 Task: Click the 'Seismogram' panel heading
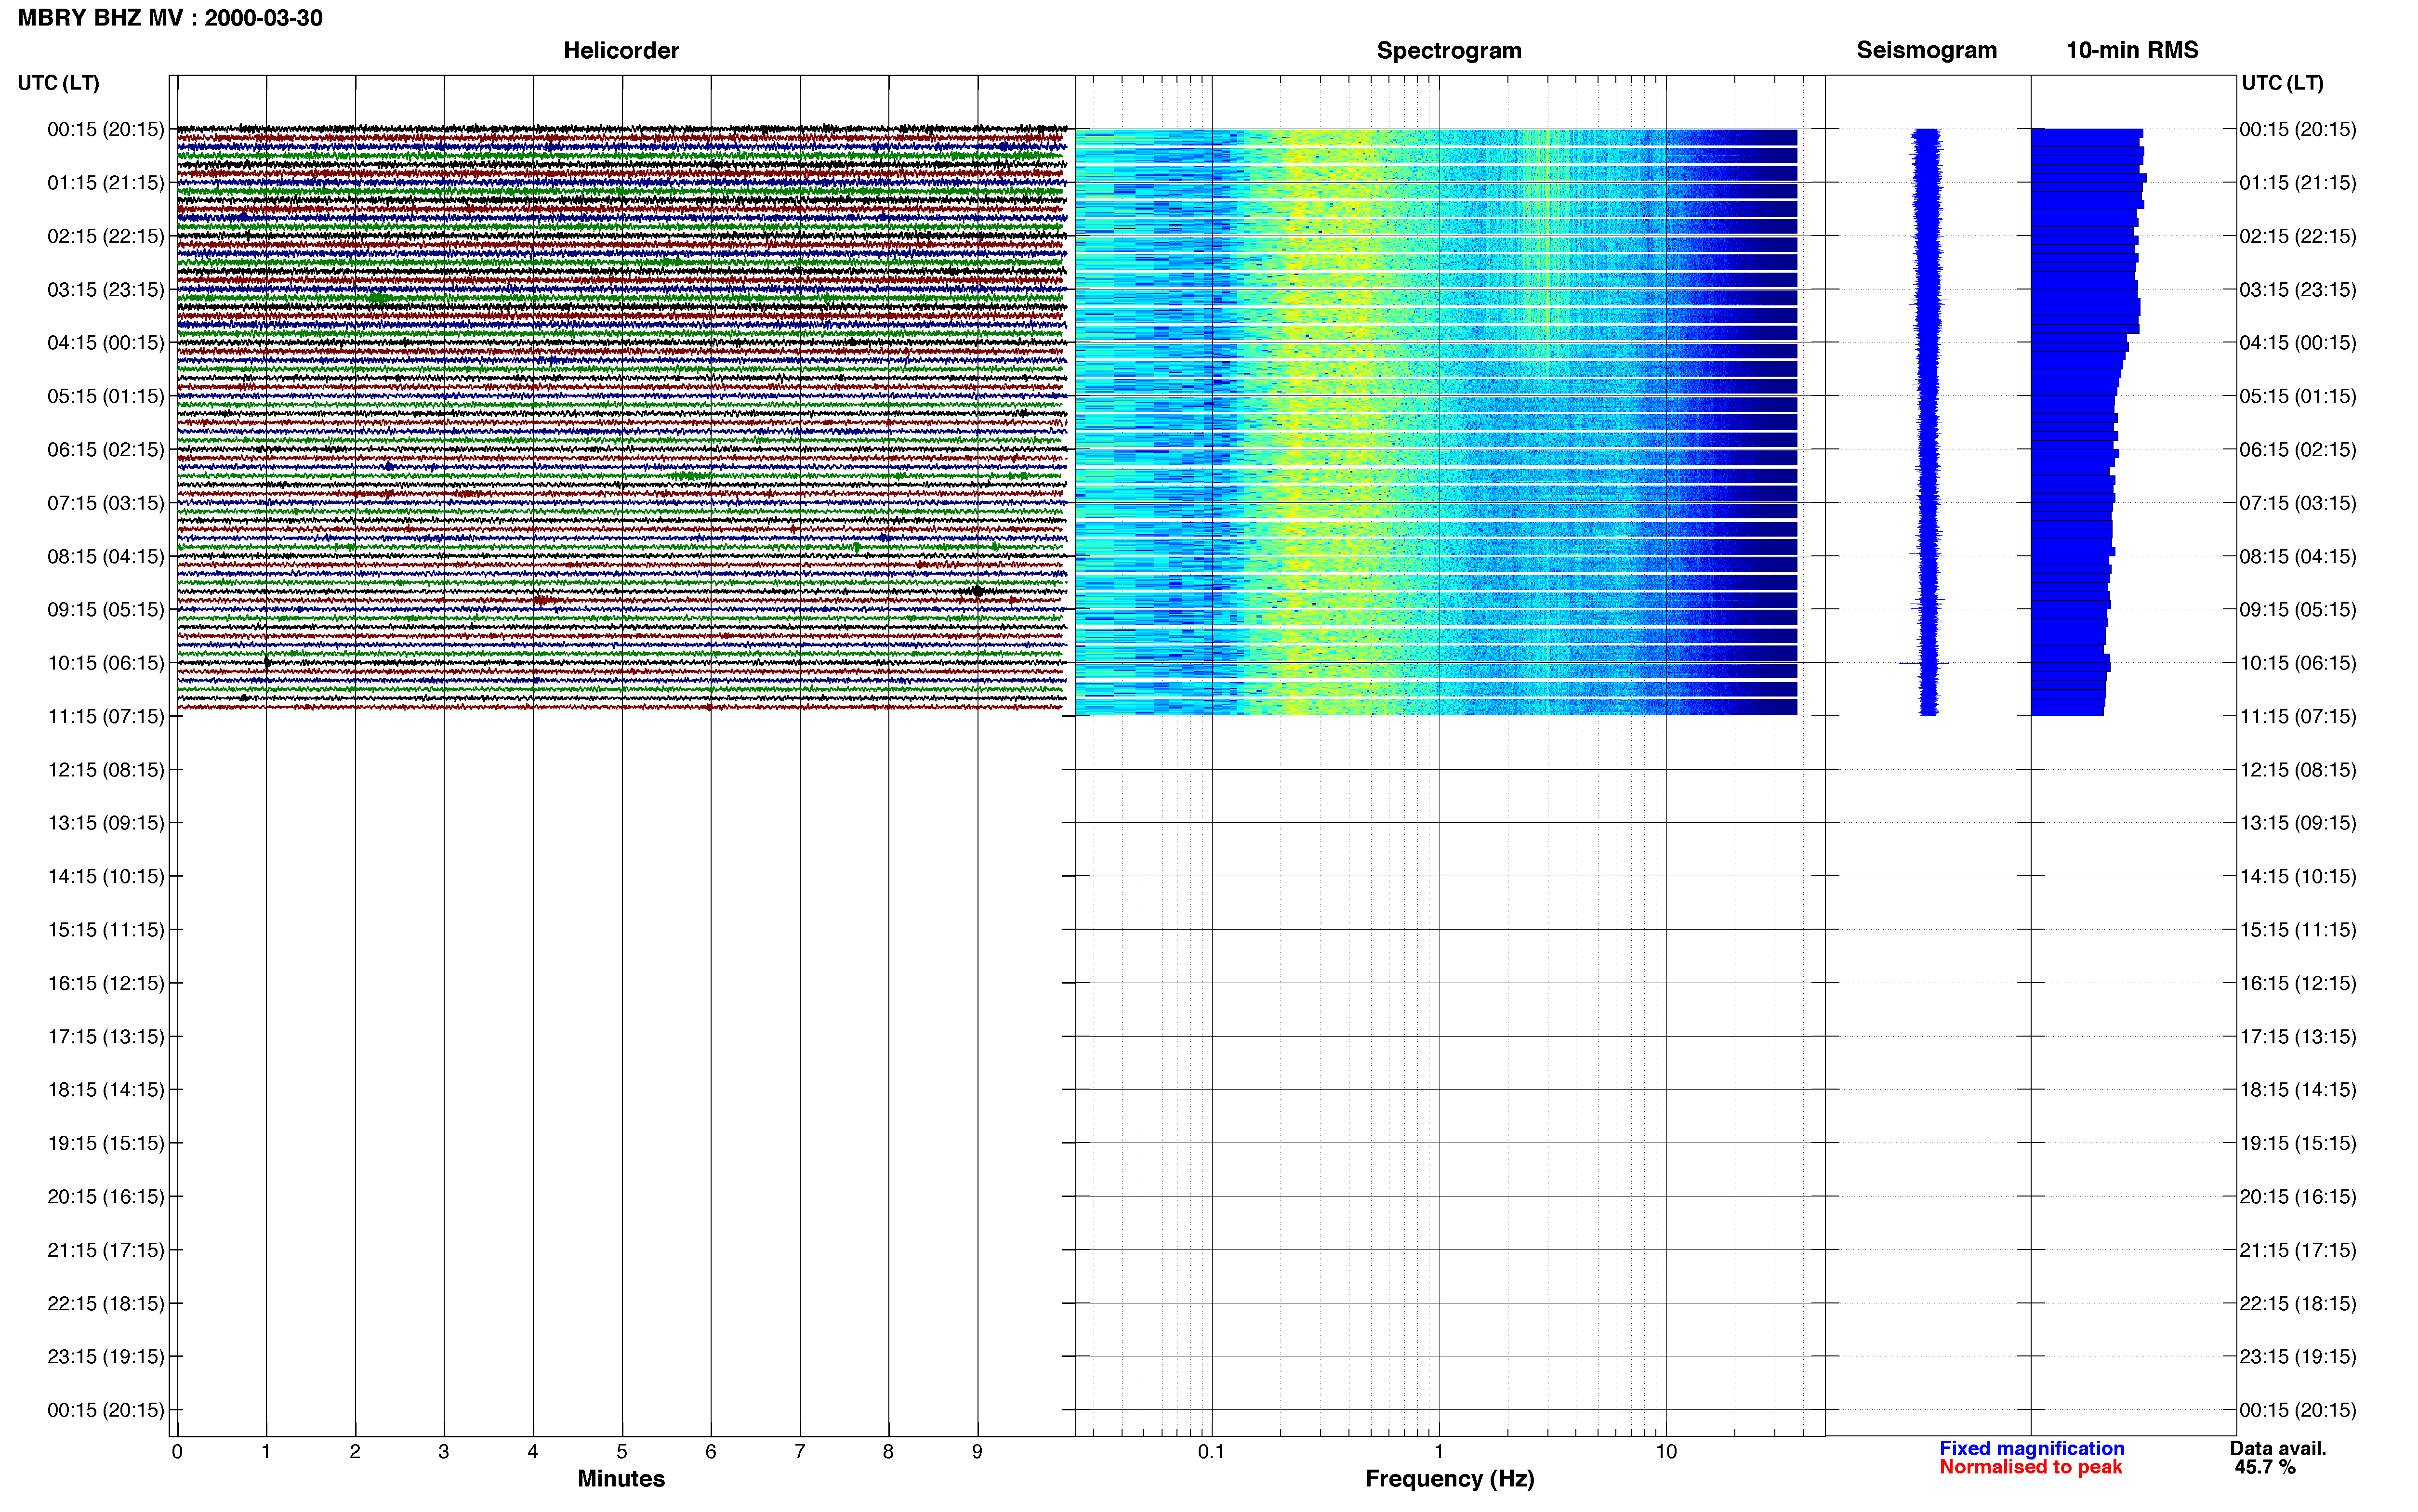[1926, 50]
